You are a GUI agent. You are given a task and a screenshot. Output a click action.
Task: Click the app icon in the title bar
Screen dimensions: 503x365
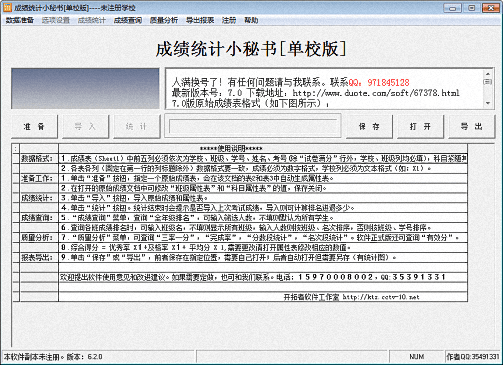7,7
